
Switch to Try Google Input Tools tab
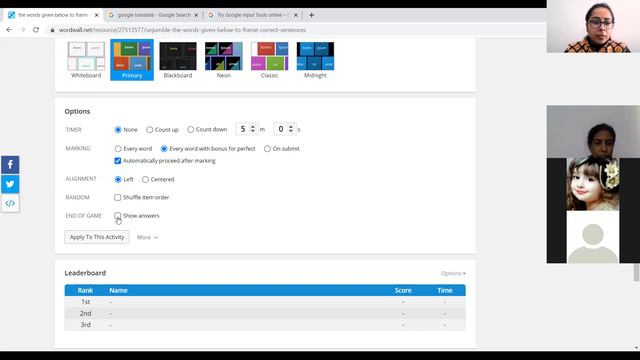coord(253,15)
